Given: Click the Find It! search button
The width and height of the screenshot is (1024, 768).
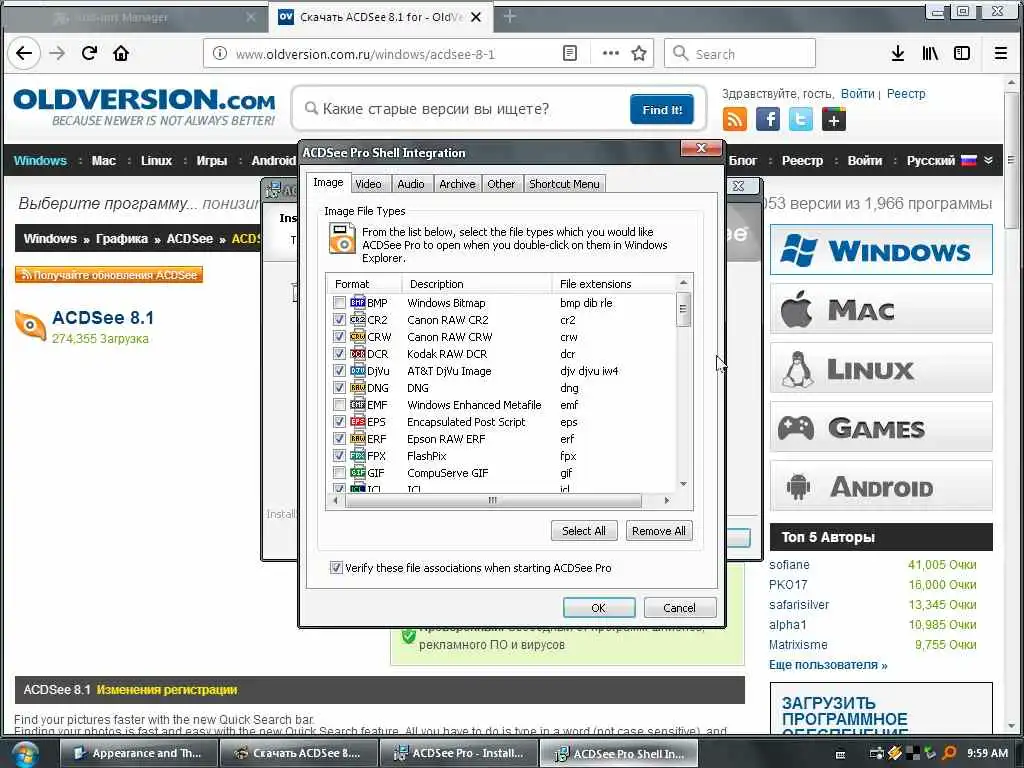Looking at the screenshot, I should [662, 109].
